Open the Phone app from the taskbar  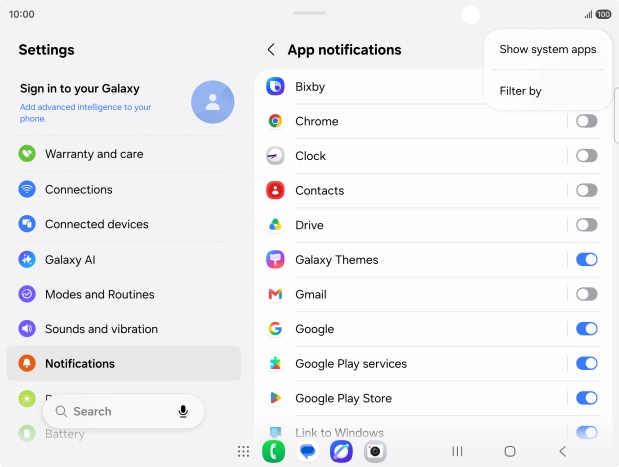click(273, 451)
